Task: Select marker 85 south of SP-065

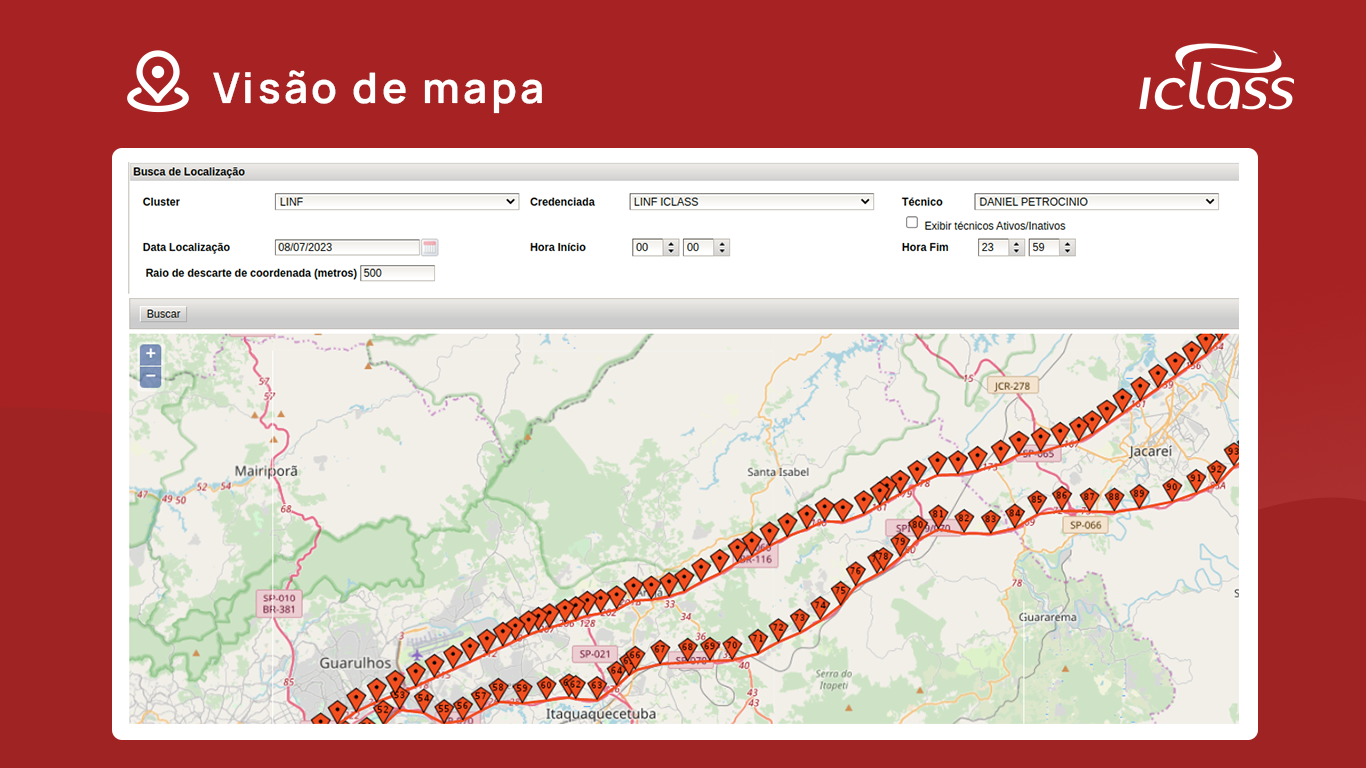Action: click(1037, 500)
